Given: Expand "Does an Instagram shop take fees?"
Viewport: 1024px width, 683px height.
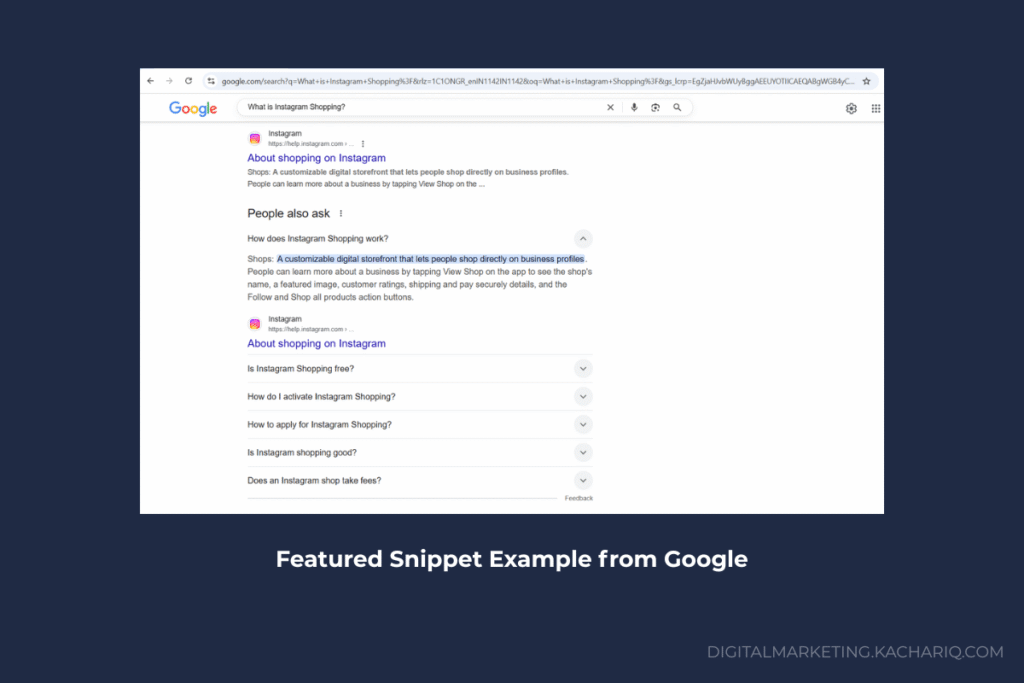Looking at the screenshot, I should click(x=583, y=481).
